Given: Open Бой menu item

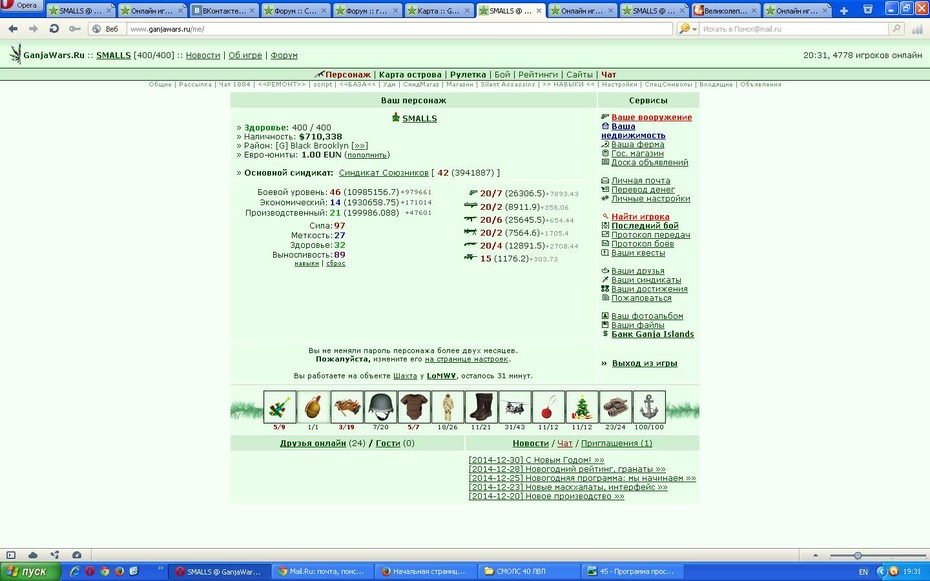Looking at the screenshot, I should click(x=502, y=75).
